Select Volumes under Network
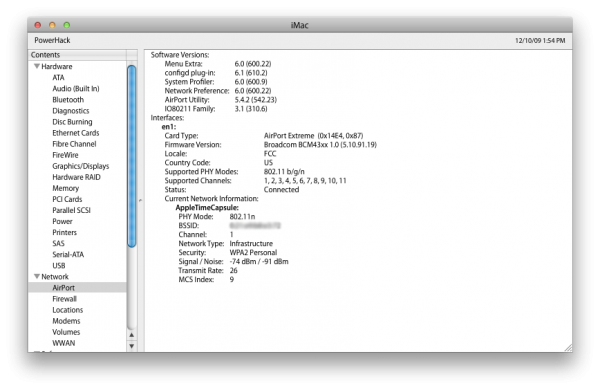Image resolution: width=600 pixels, height=390 pixels. coord(66,332)
